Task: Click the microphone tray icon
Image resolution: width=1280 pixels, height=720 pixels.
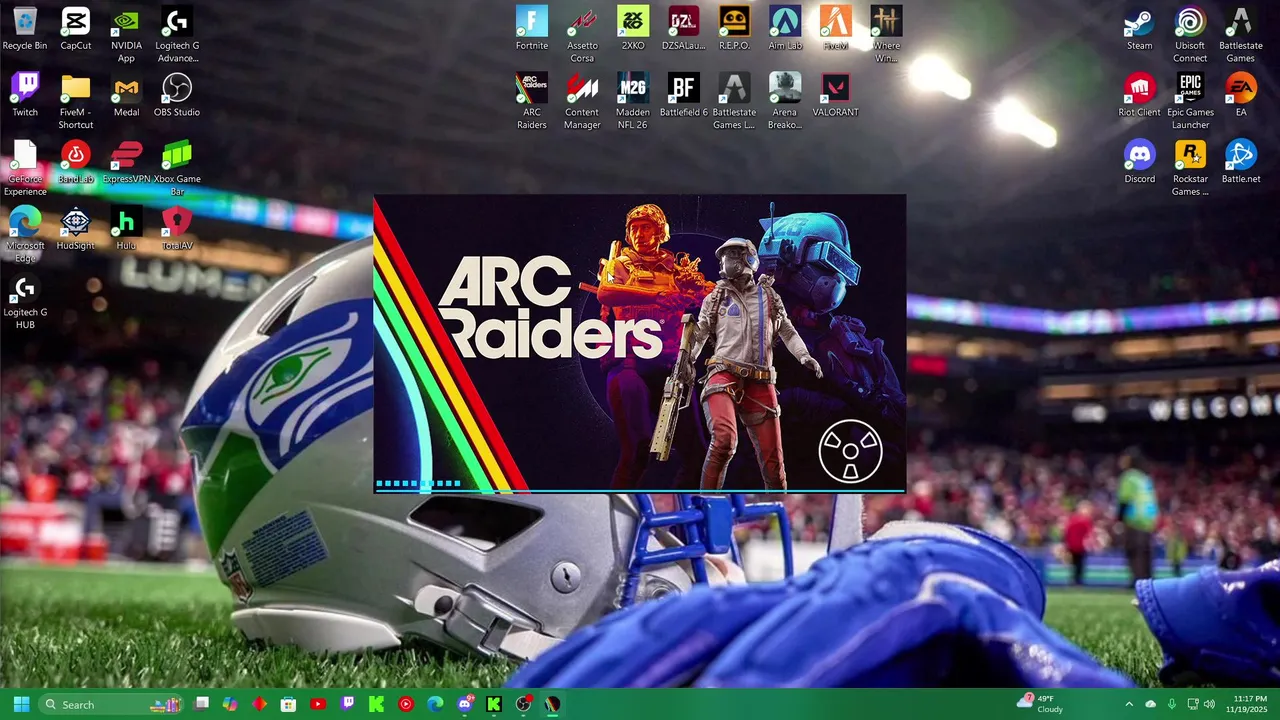Action: click(x=1171, y=704)
